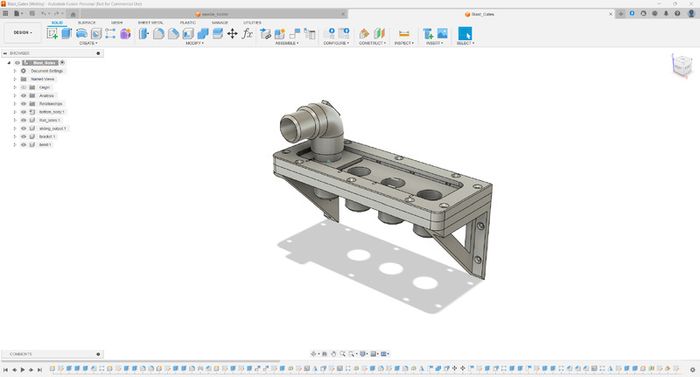
Task: Open the Data Panel grid icon
Action: [5, 13]
